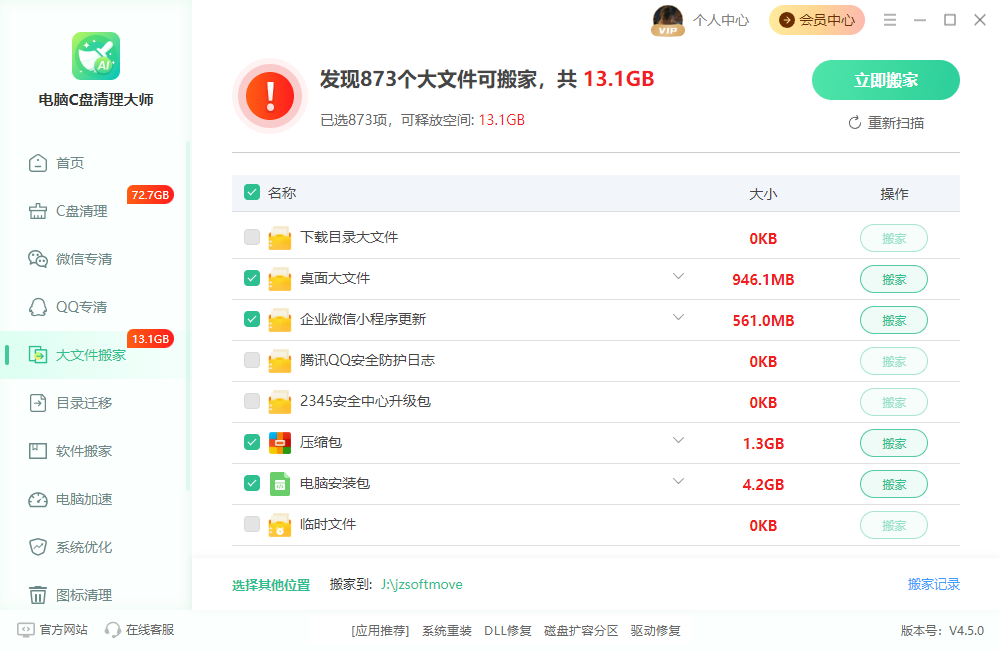Click the 电脑加速 speedometer icon
The width and height of the screenshot is (1000, 650).
pos(38,499)
